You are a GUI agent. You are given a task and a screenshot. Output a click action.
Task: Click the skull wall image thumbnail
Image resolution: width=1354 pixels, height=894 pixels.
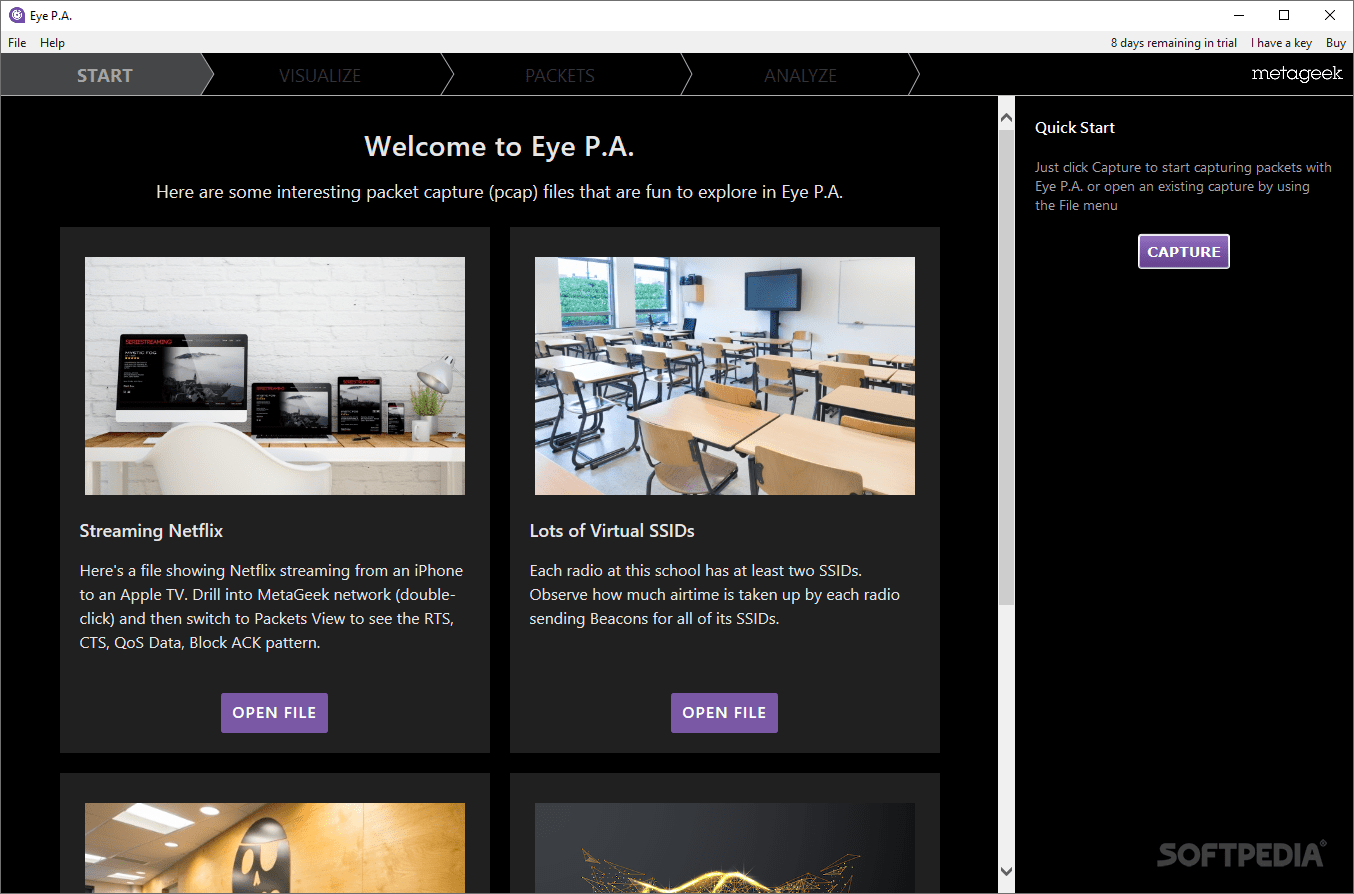coord(275,848)
